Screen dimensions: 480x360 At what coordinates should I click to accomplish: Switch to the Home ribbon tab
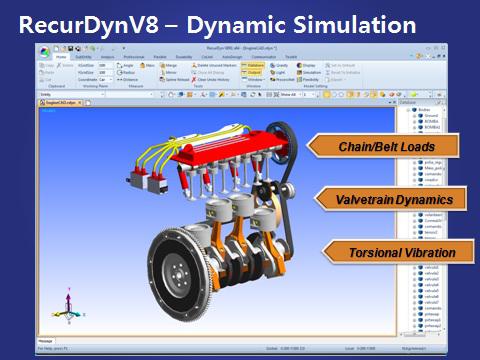[x=61, y=57]
